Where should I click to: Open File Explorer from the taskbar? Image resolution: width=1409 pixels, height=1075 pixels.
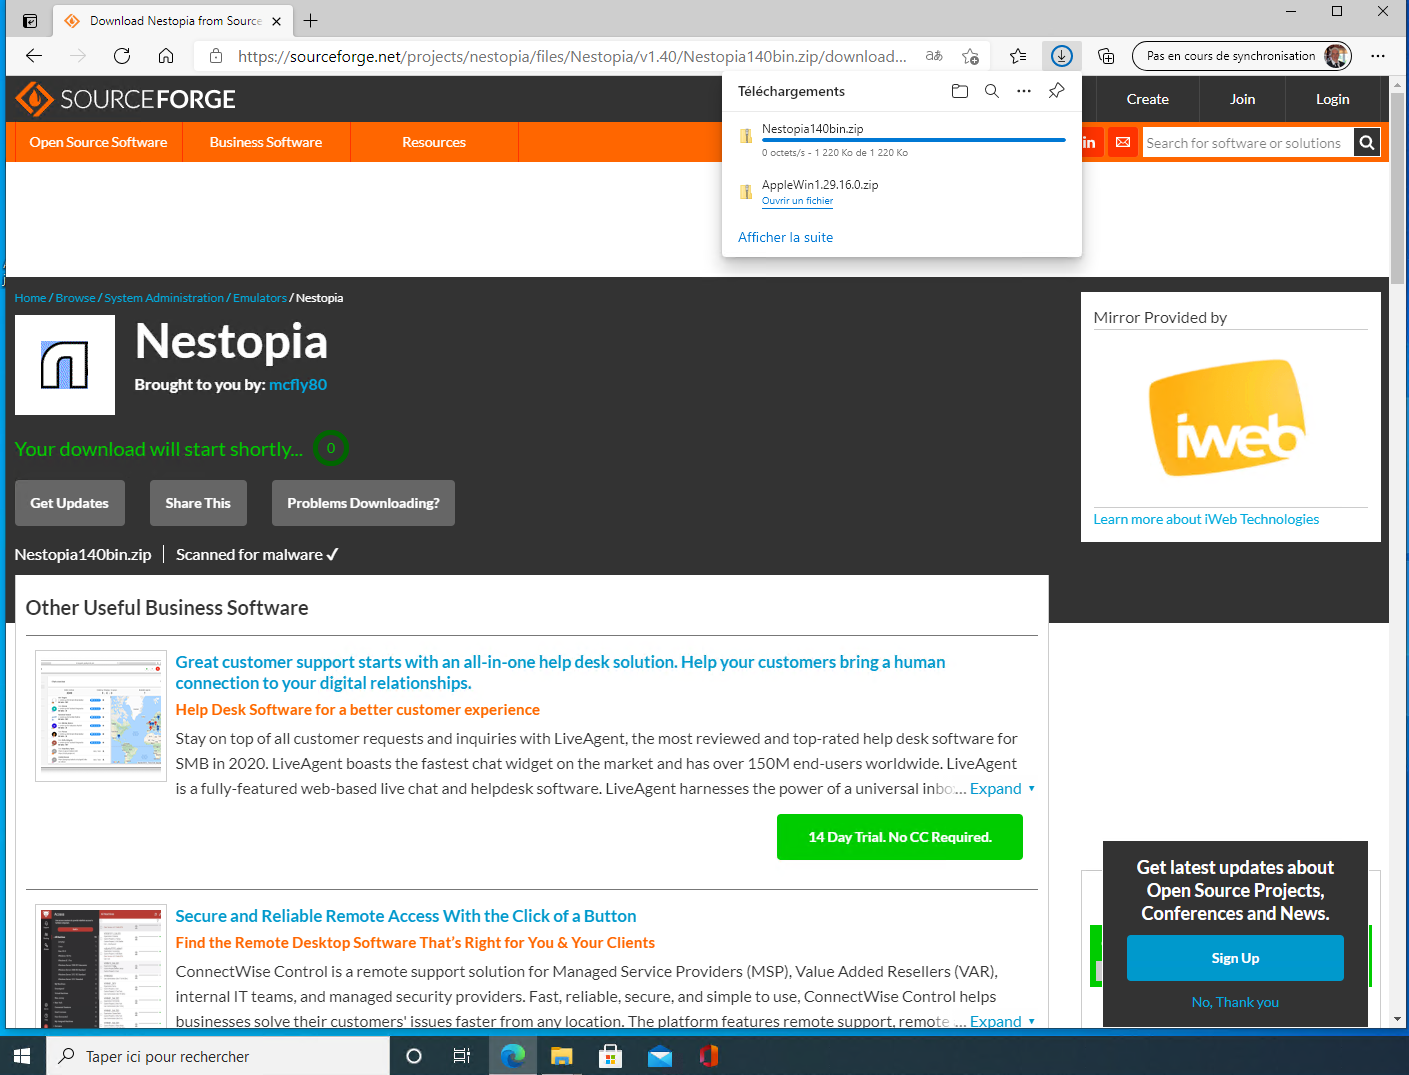point(561,1056)
